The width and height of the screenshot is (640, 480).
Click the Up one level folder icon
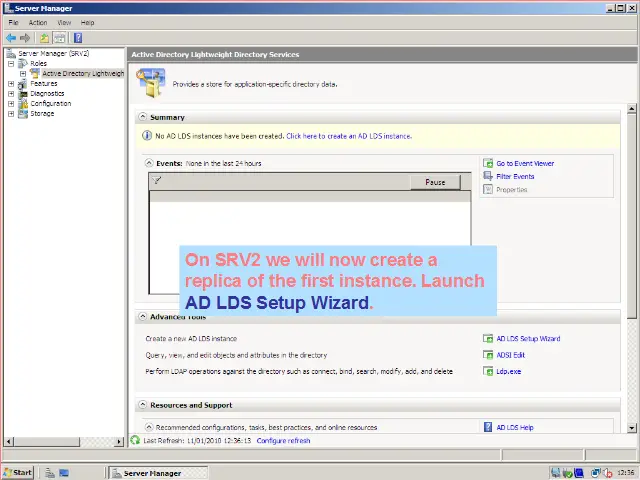coord(44,38)
